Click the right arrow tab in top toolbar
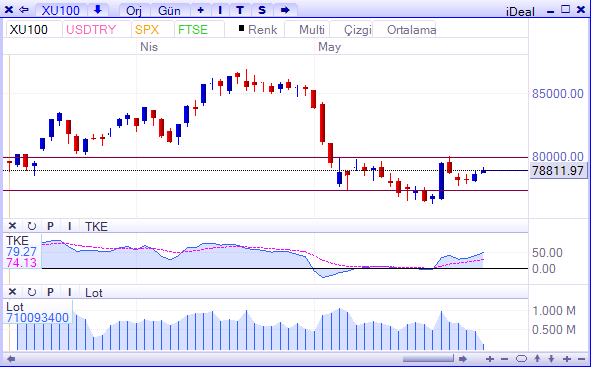 pyautogui.click(x=285, y=10)
